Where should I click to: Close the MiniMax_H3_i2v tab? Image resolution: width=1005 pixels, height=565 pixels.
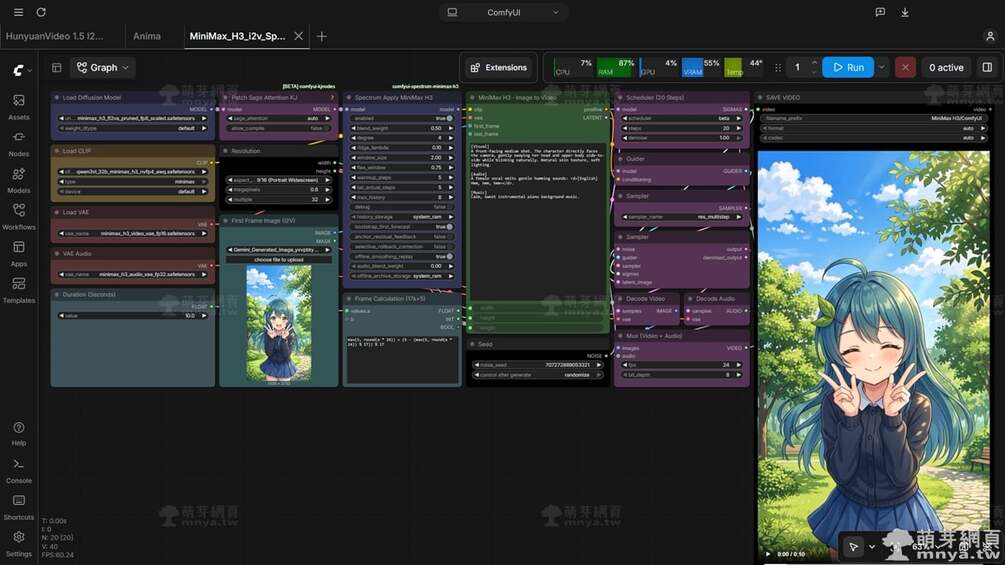(298, 37)
